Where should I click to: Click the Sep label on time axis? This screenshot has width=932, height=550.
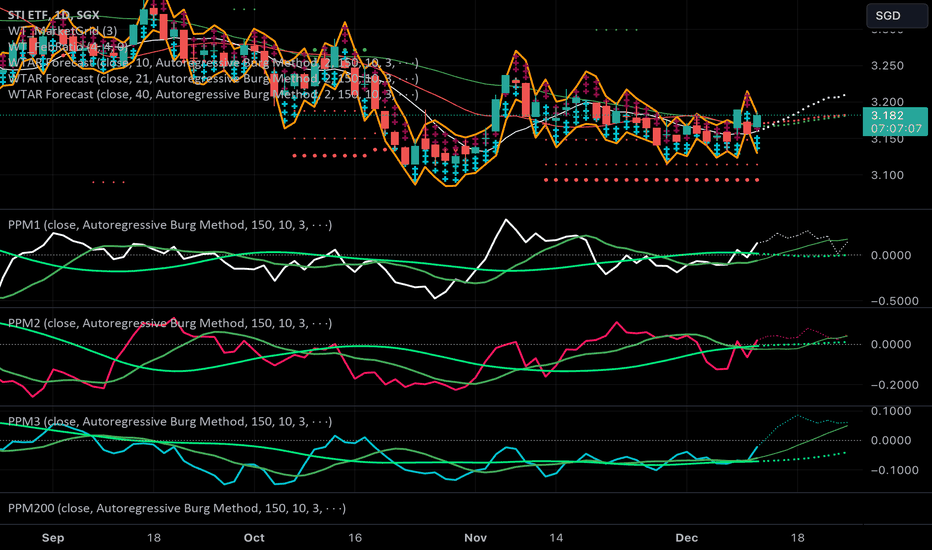53,538
